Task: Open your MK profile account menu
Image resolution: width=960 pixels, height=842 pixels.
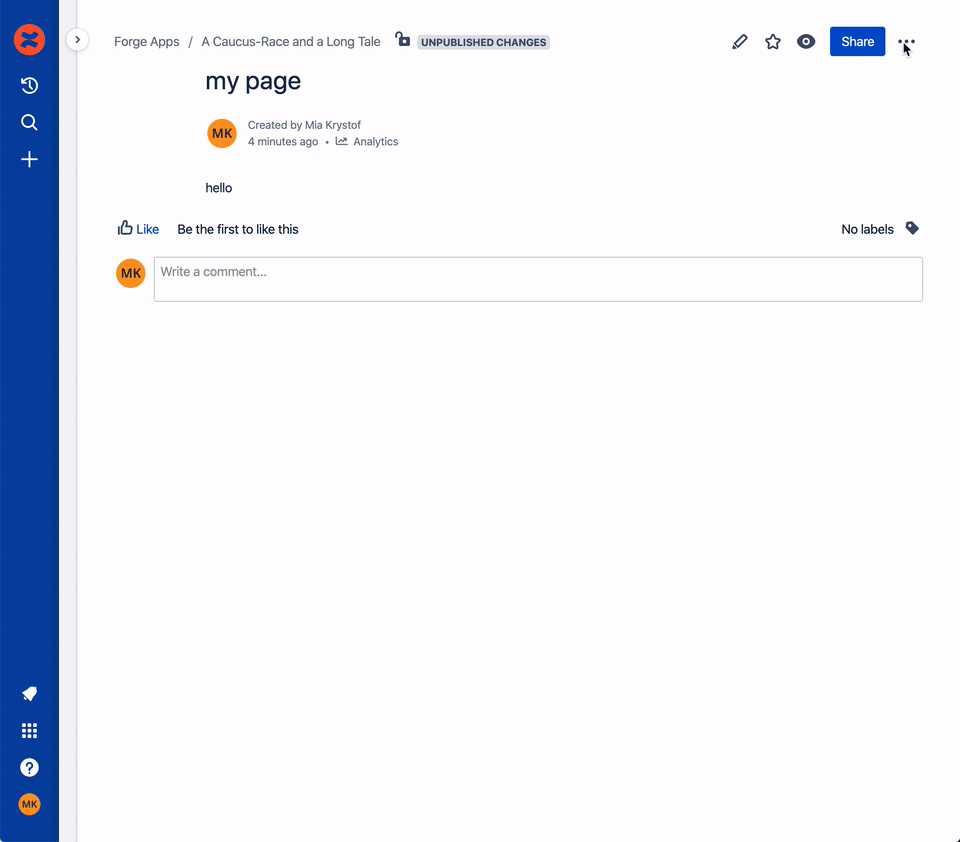Action: coord(29,803)
